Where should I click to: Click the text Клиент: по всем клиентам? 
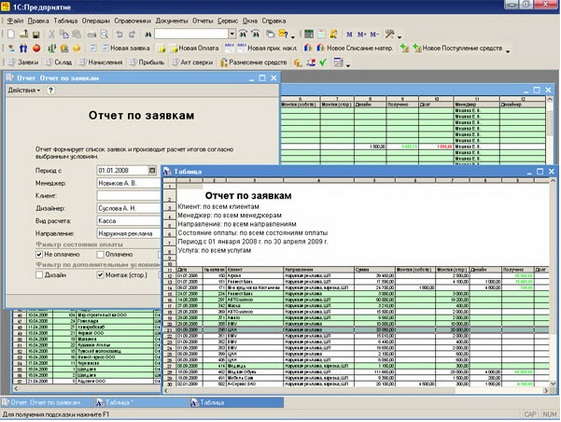(218, 207)
